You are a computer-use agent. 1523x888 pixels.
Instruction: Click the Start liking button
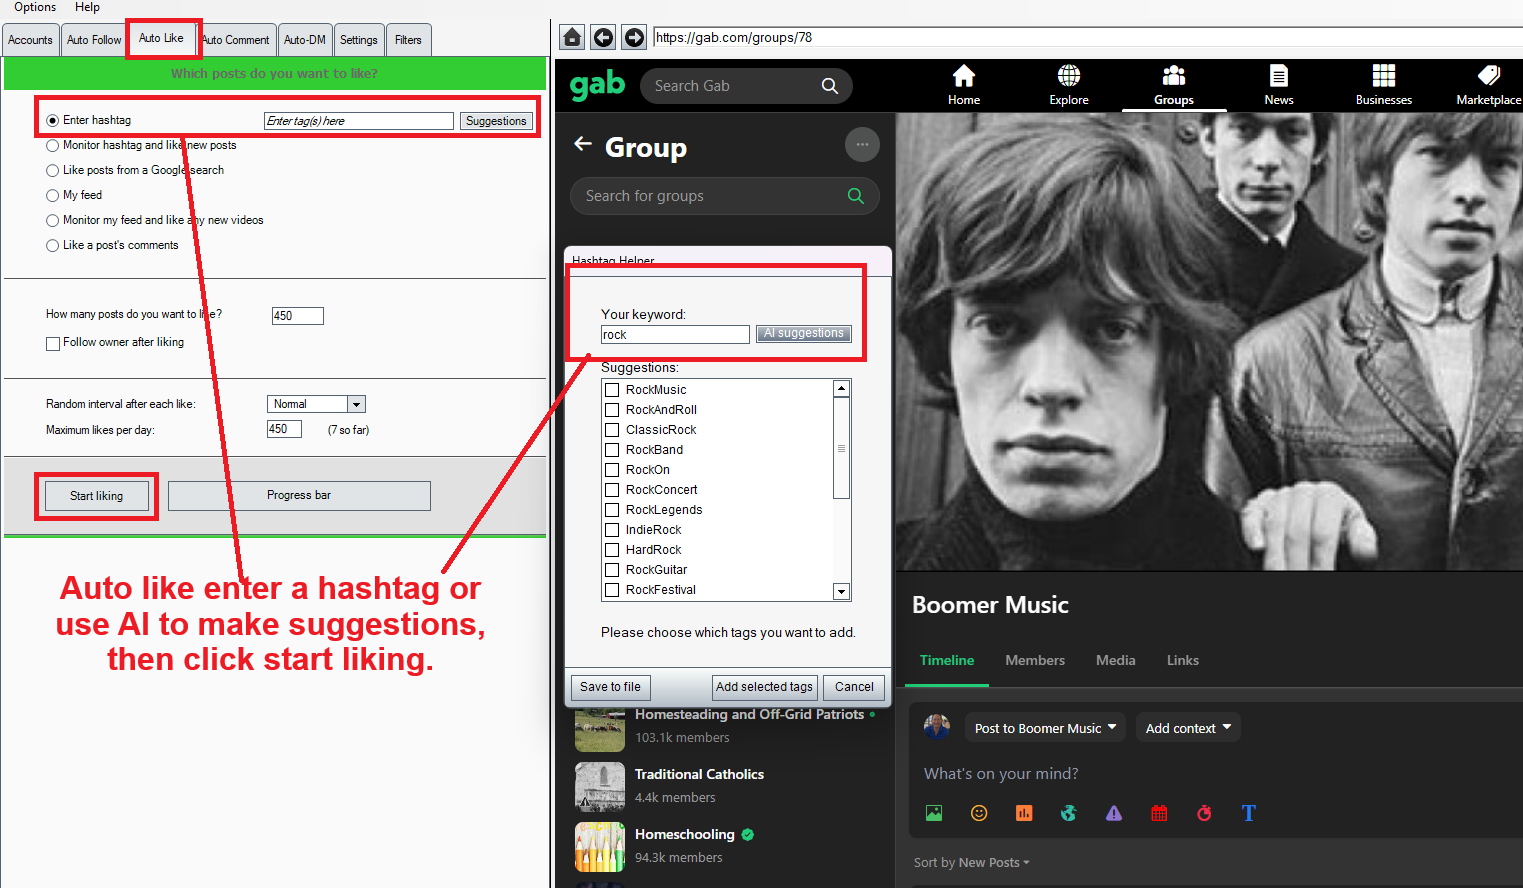97,496
